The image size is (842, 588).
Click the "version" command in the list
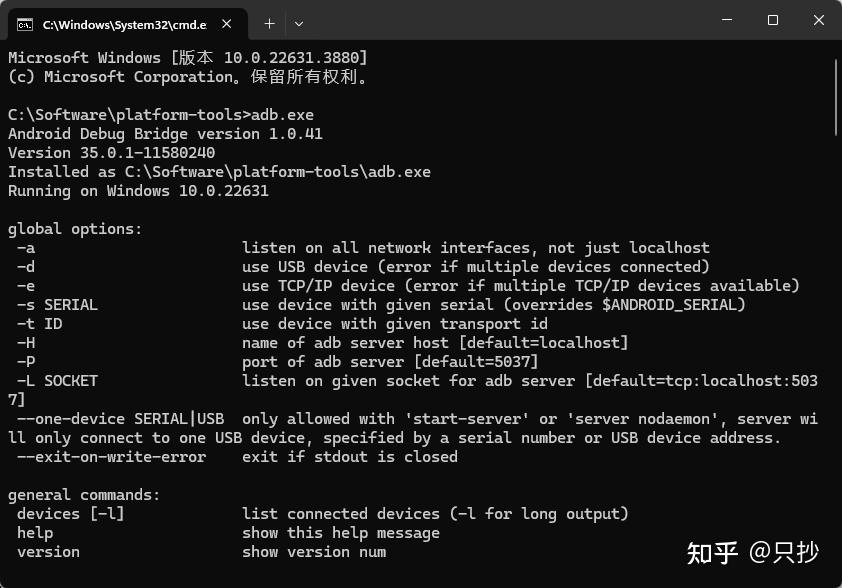point(48,552)
